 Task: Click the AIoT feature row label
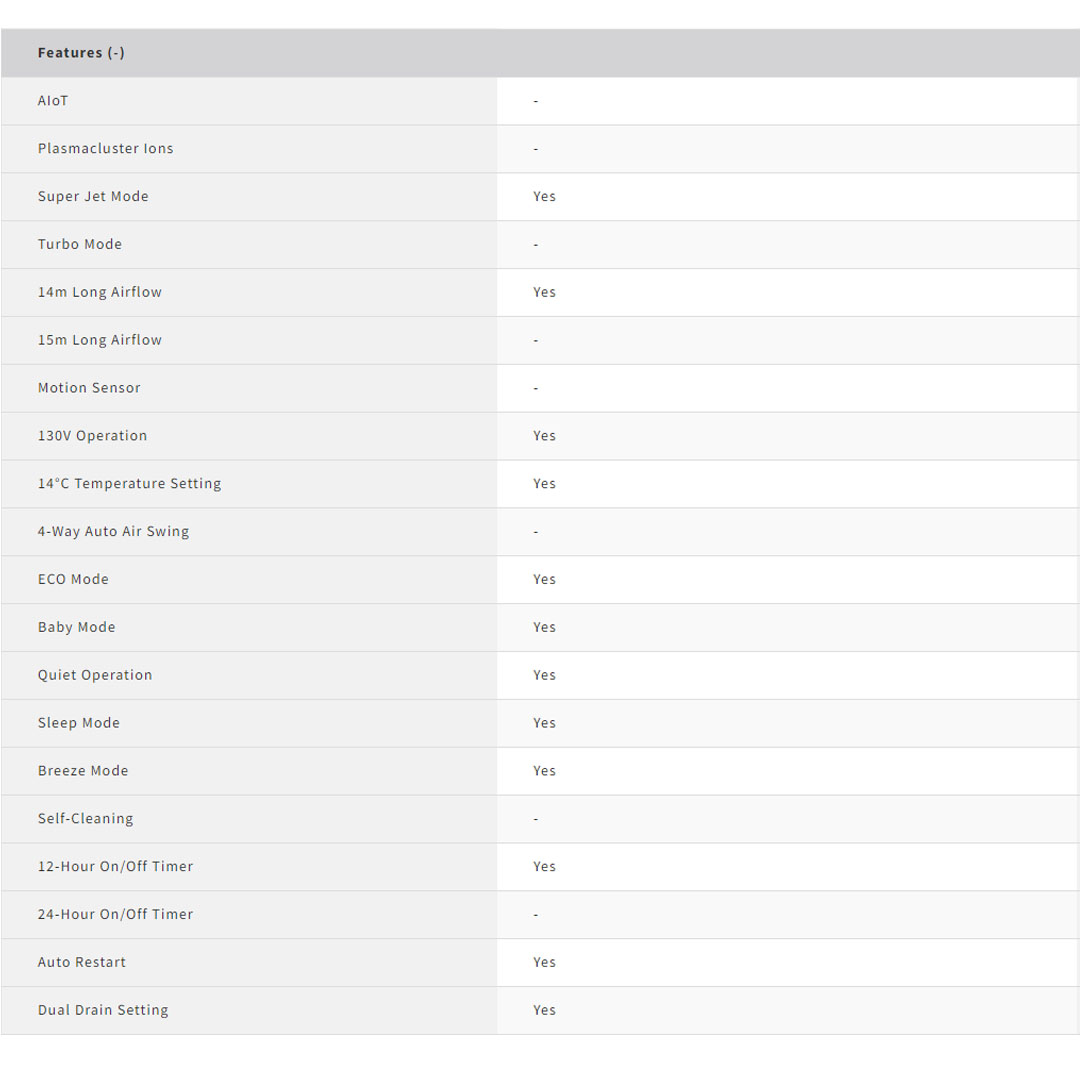click(x=53, y=101)
